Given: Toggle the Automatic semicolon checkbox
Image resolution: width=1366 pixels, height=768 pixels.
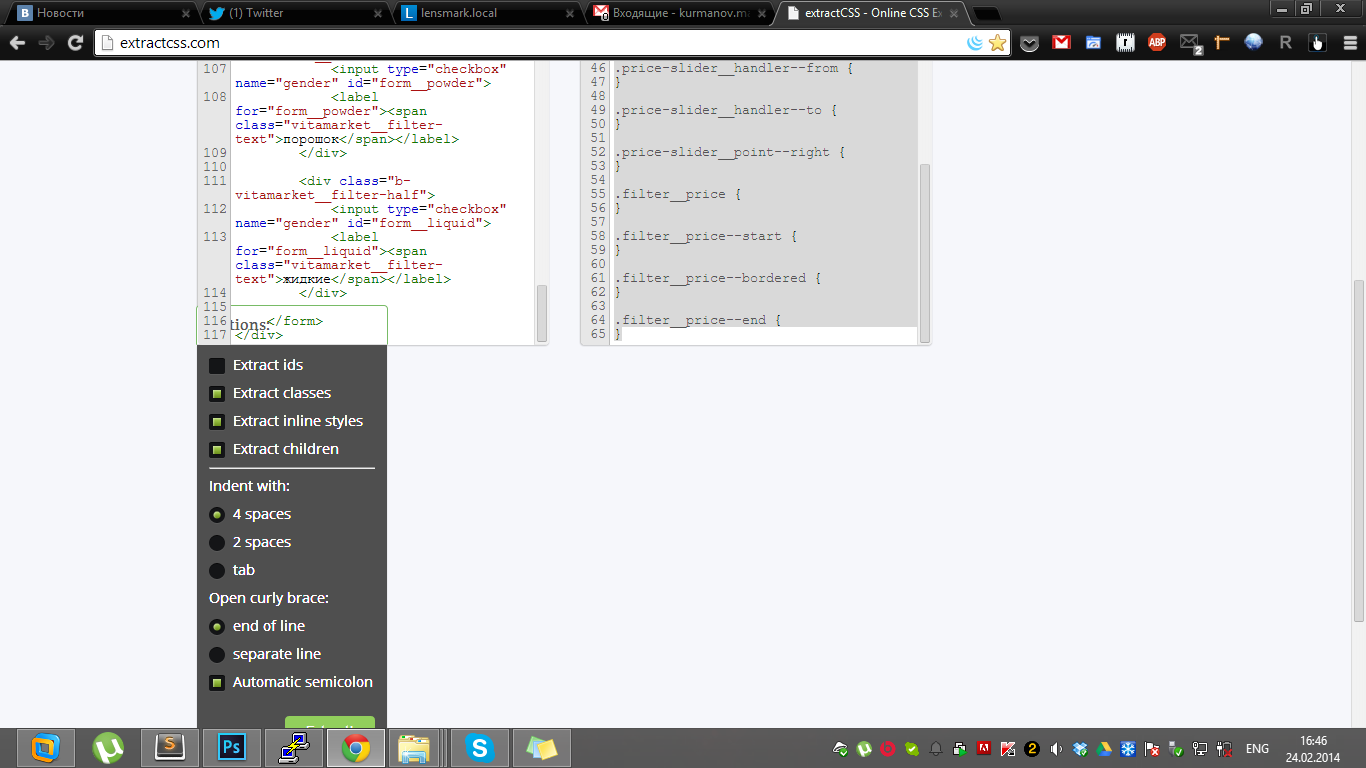Looking at the screenshot, I should pyautogui.click(x=217, y=683).
